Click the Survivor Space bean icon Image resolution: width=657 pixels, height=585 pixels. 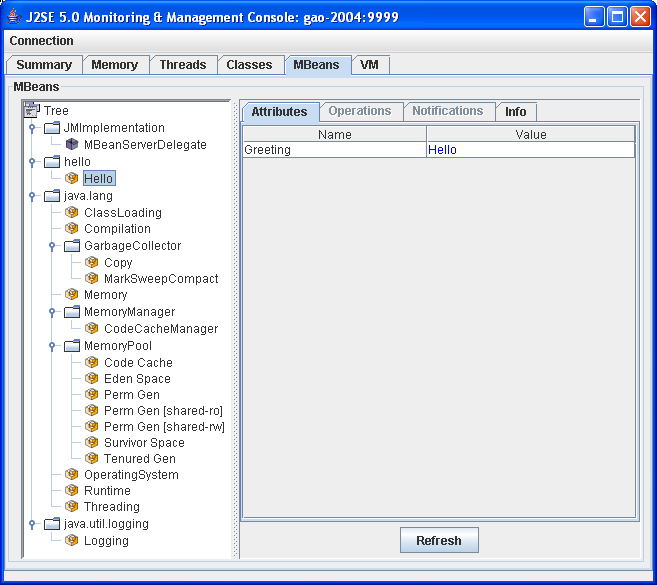pyautogui.click(x=92, y=443)
